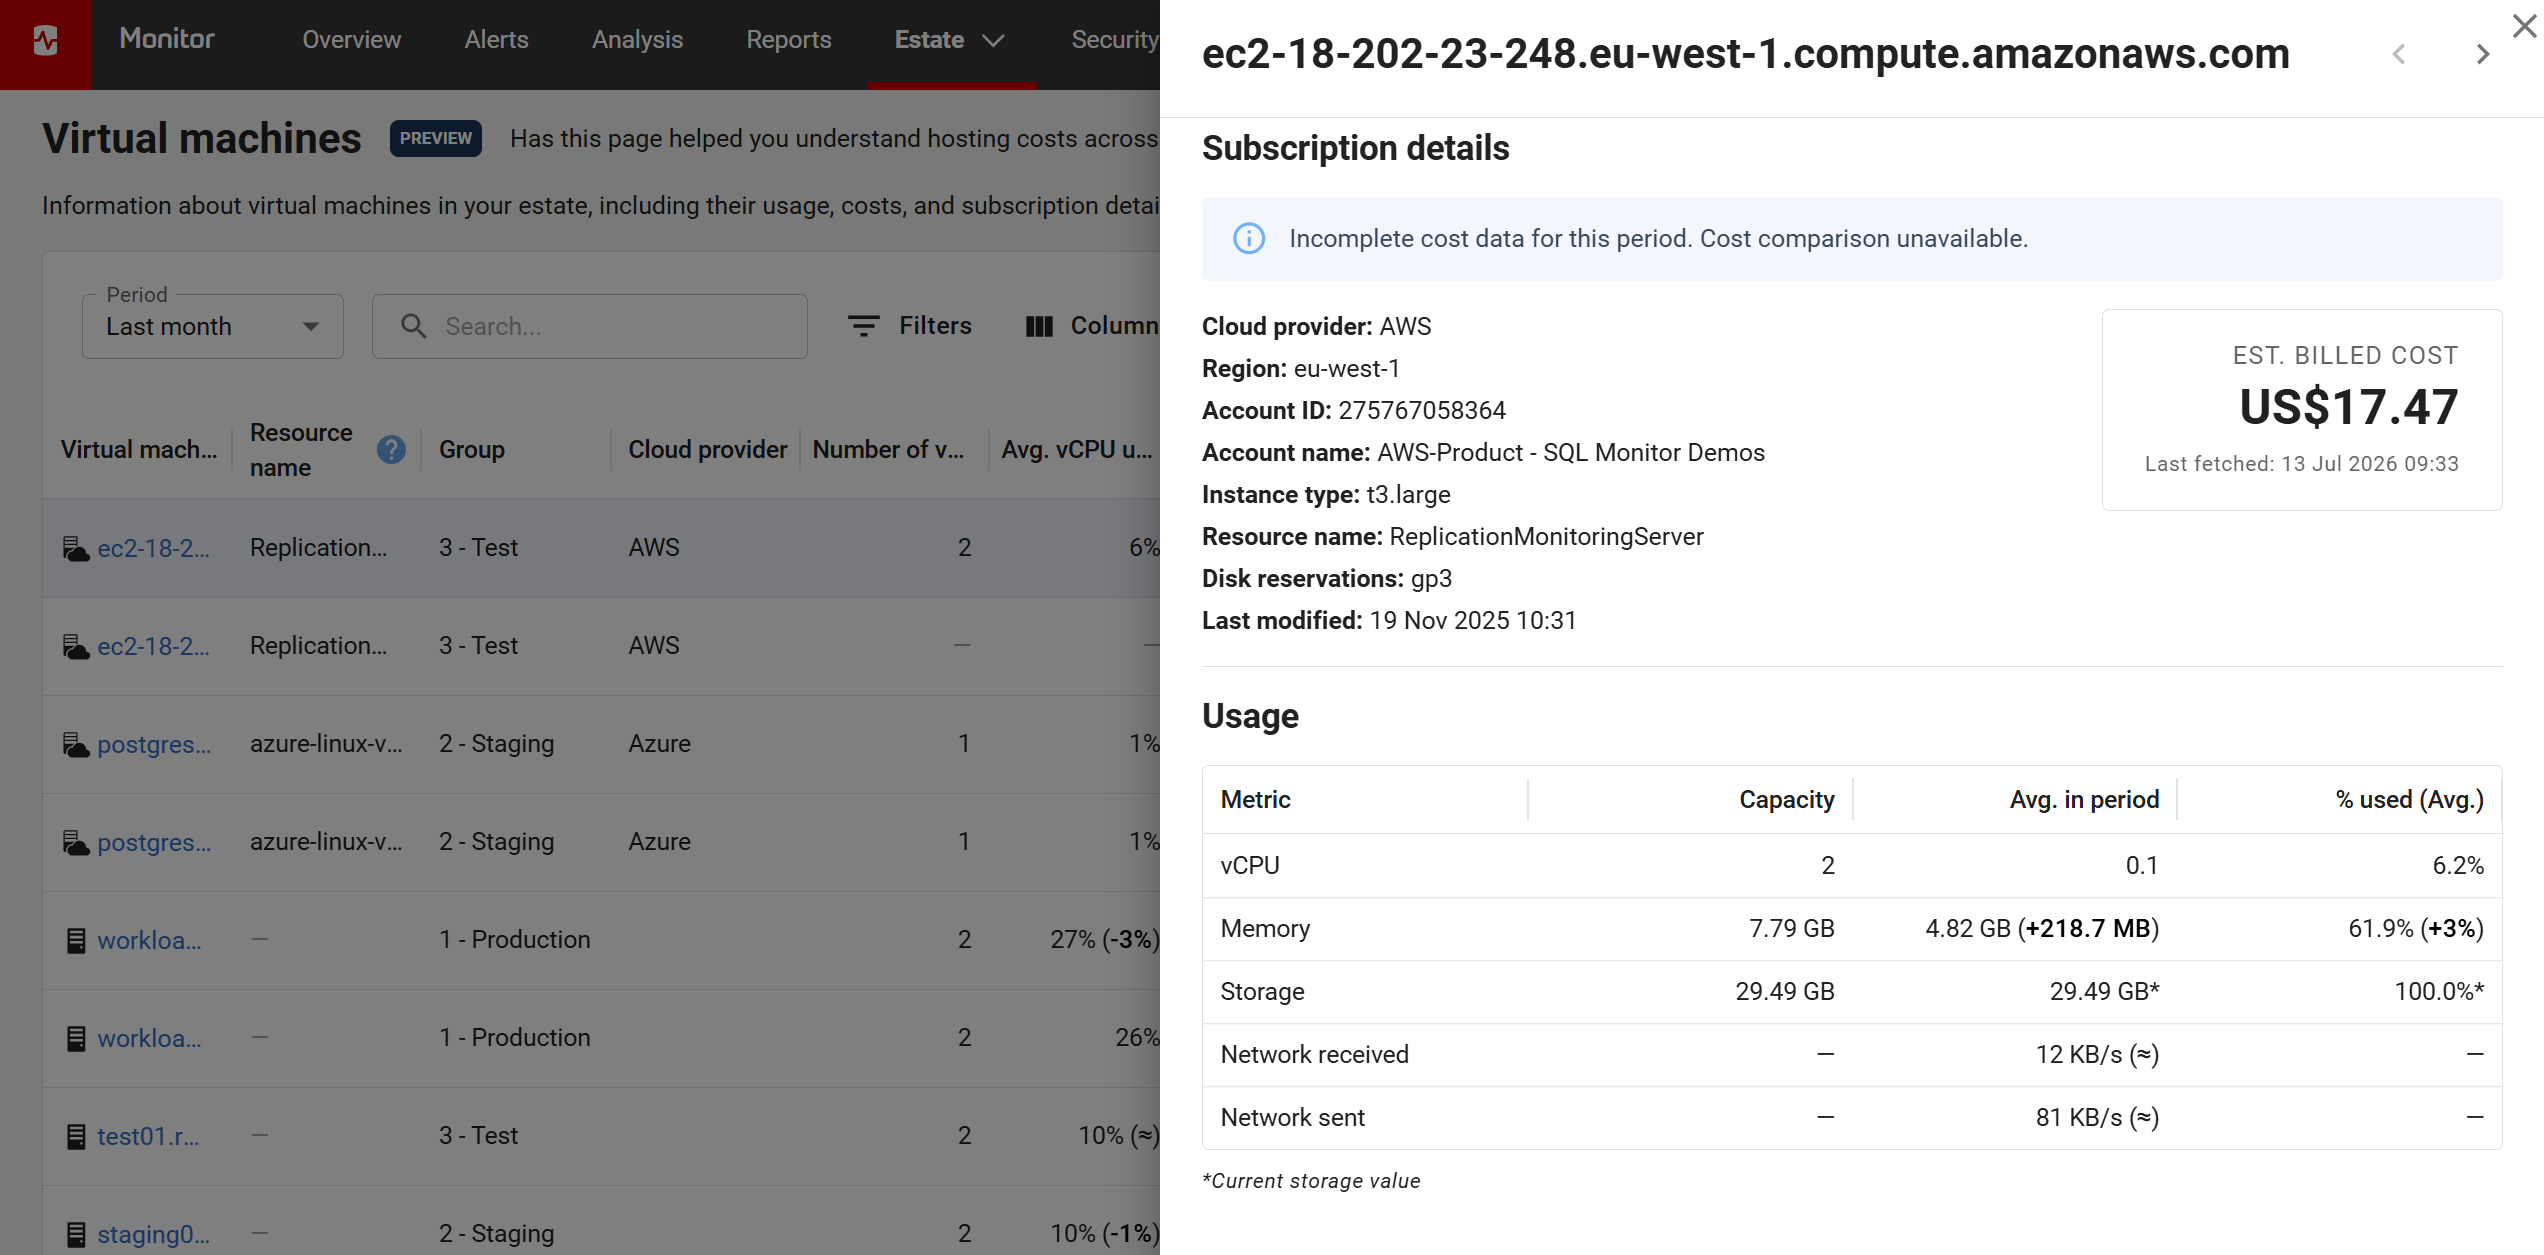
Task: Click the Network received 12 KB/s value
Action: pyautogui.click(x=2098, y=1055)
